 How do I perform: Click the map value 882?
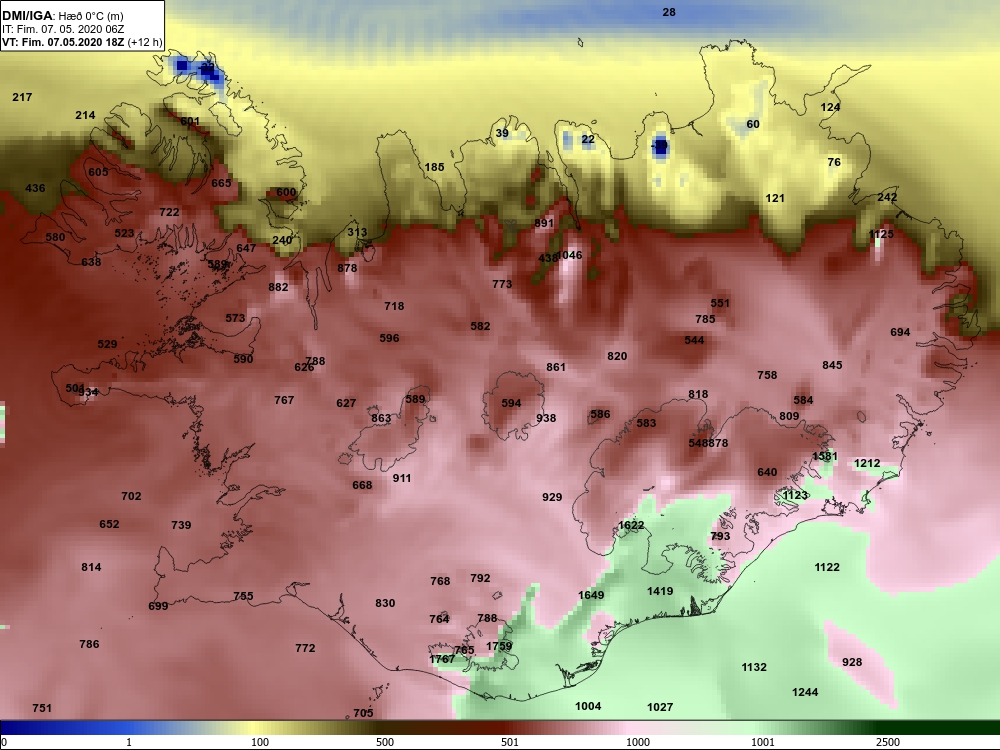[279, 288]
